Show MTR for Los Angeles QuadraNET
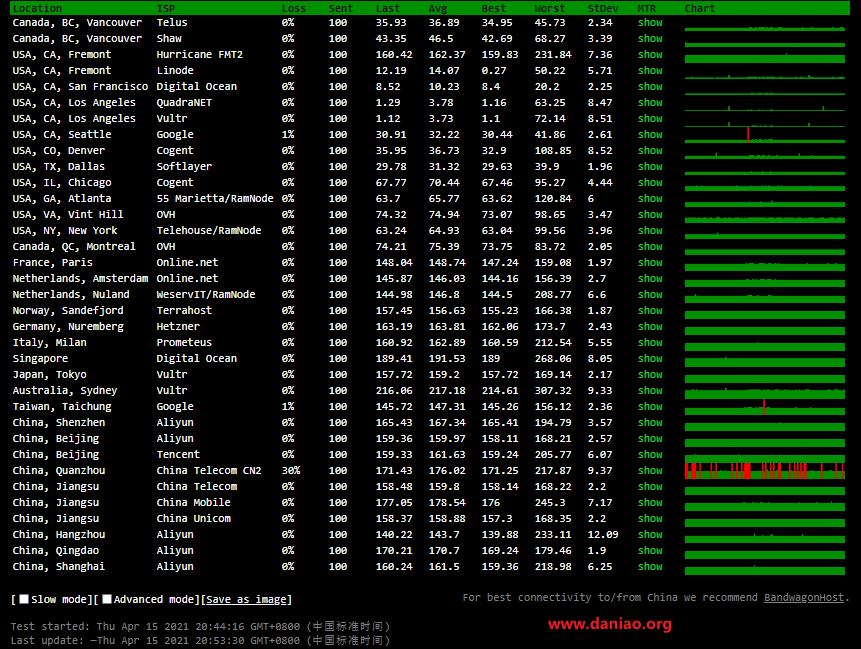861x649 pixels. click(x=650, y=102)
